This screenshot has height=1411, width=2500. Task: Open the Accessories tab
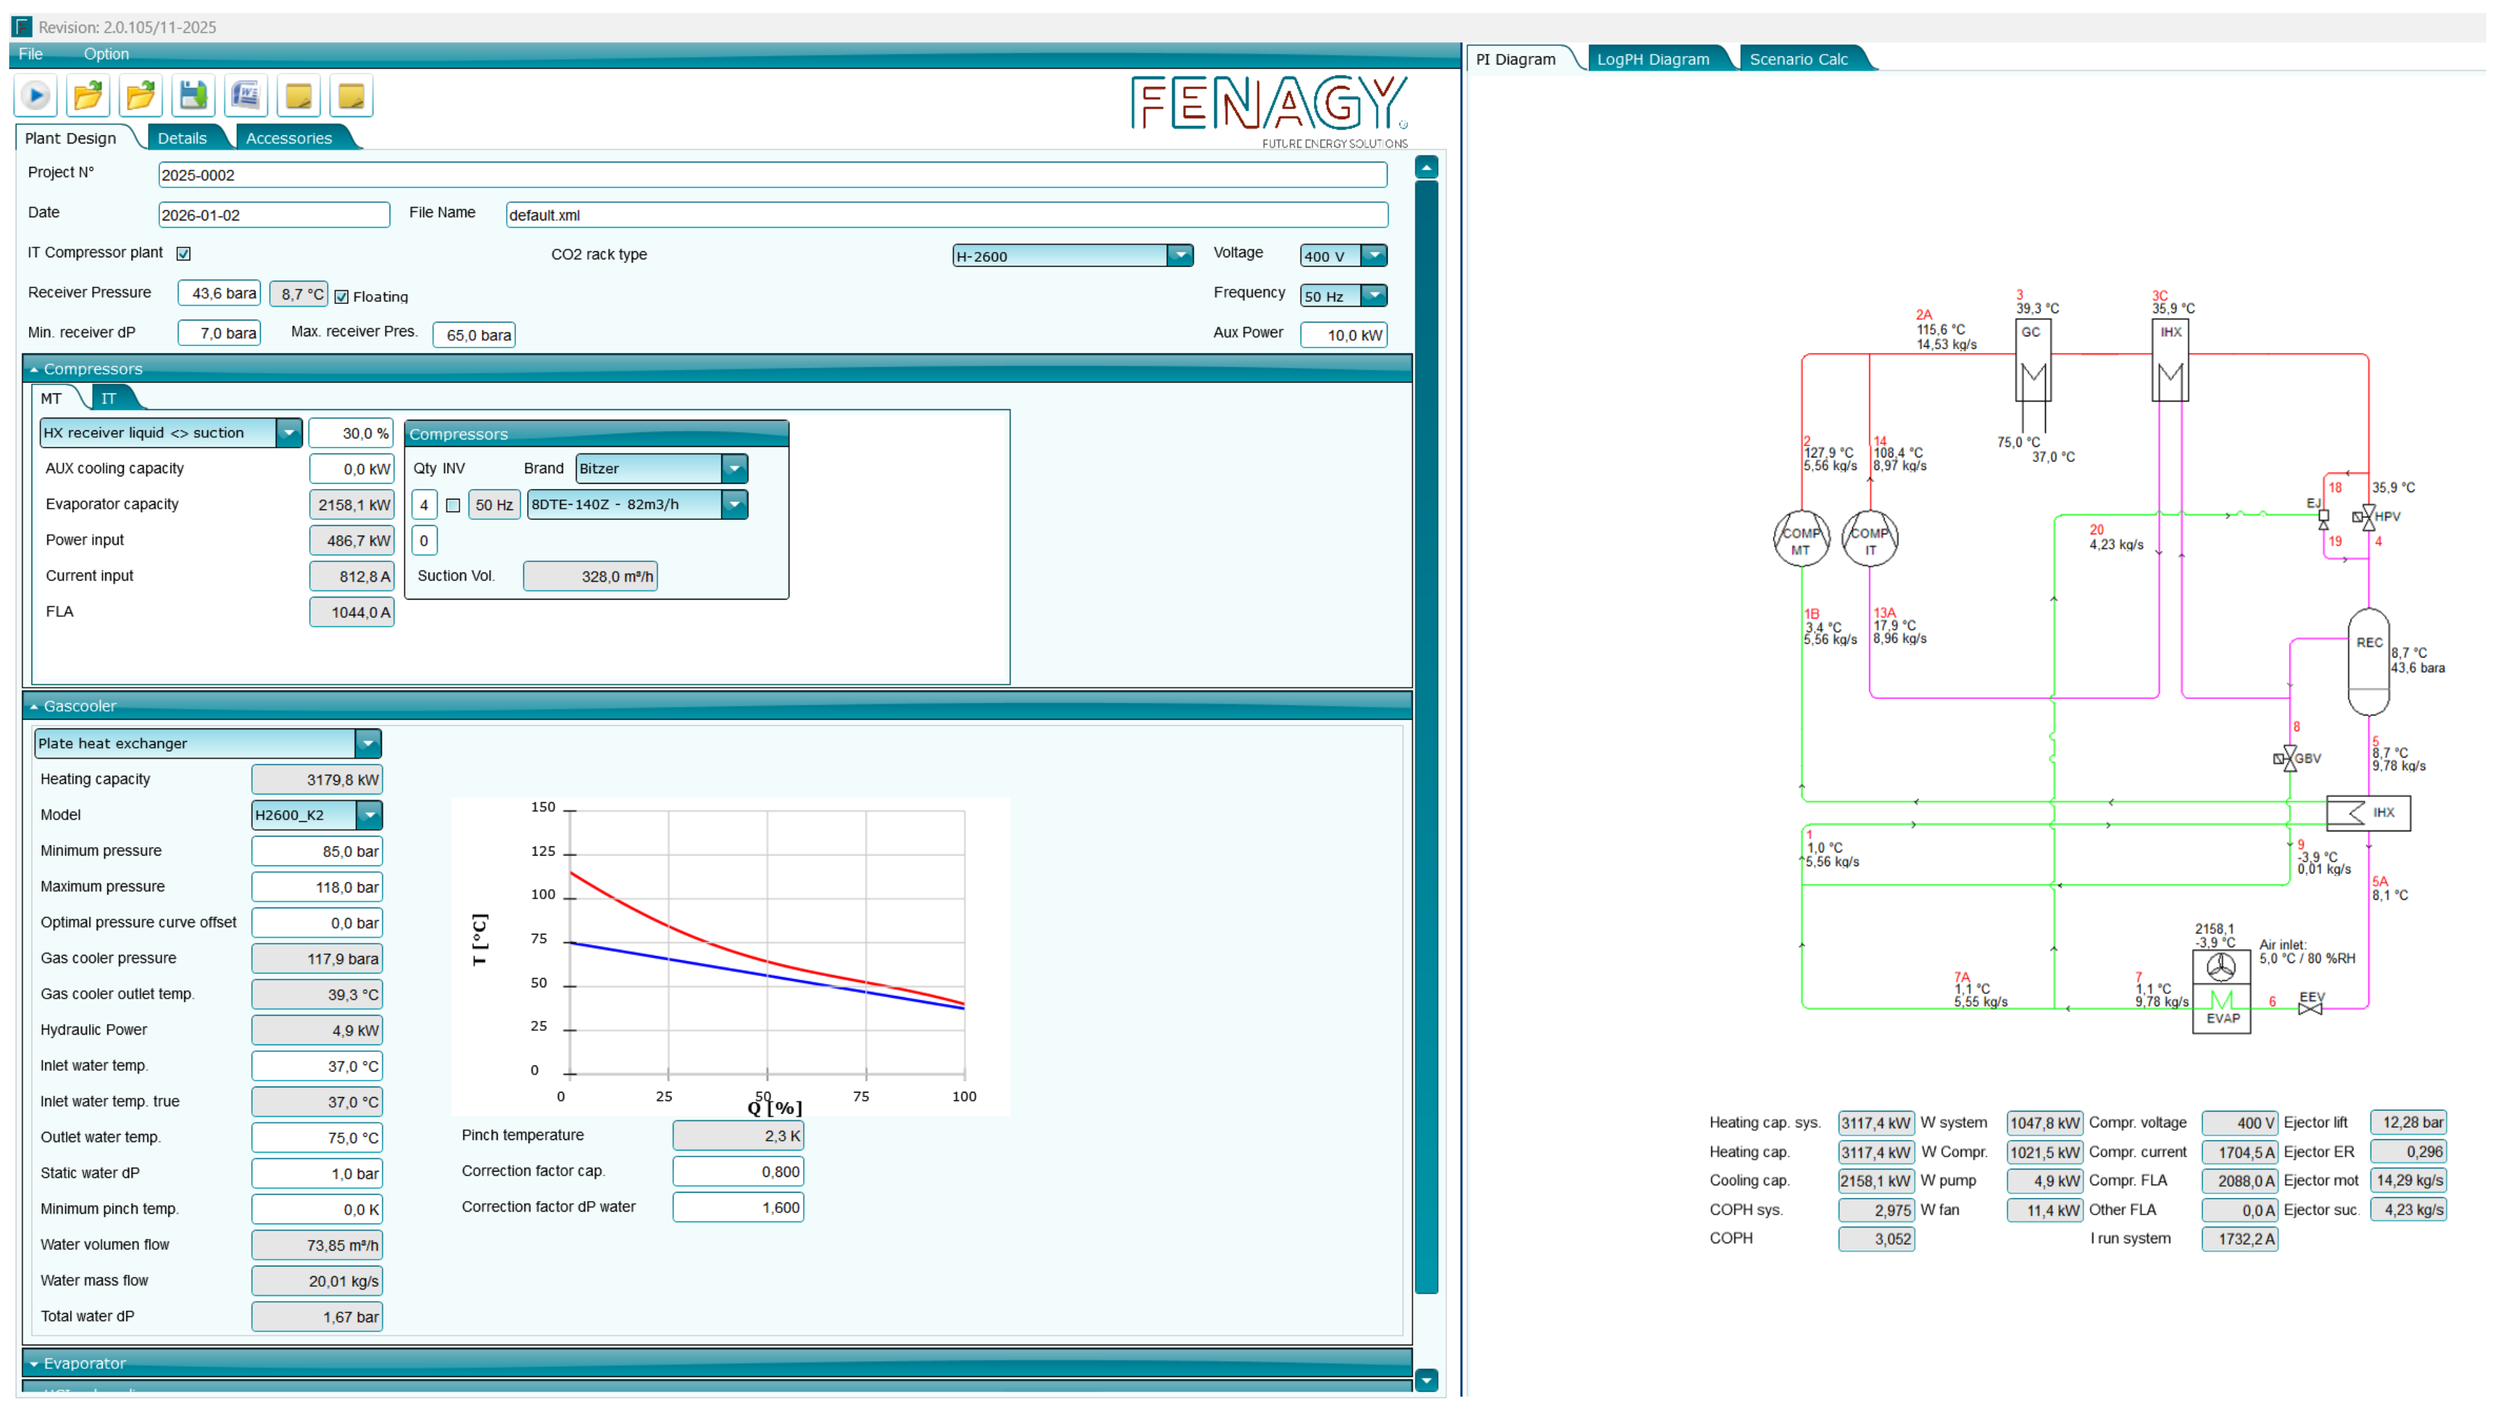tap(288, 138)
